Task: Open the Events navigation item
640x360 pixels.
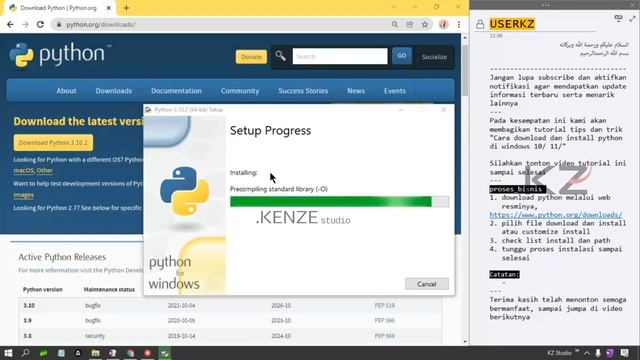Action: (395, 91)
